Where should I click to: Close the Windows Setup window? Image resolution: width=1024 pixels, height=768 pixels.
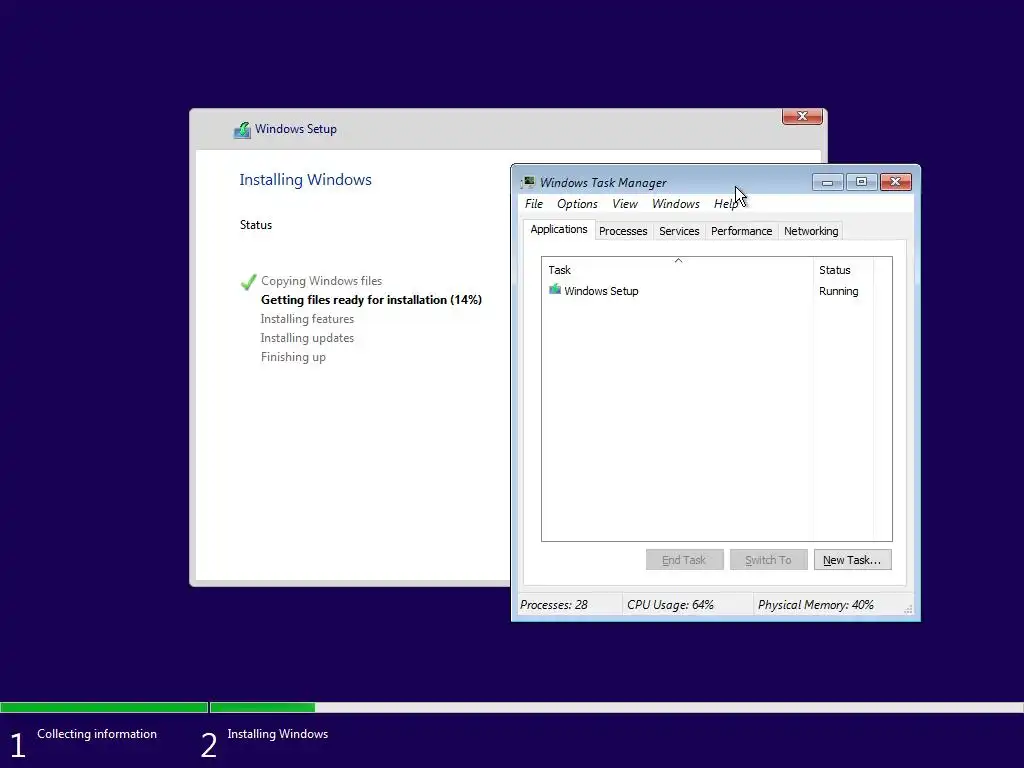pos(802,116)
